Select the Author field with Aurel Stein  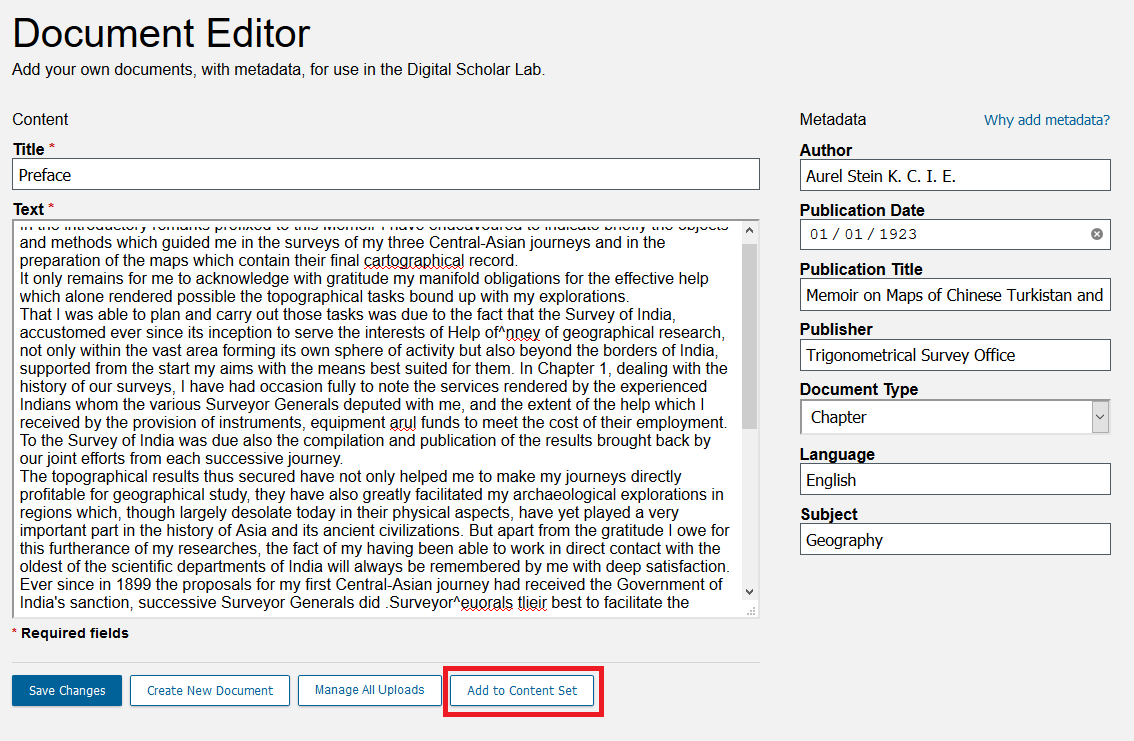[954, 175]
